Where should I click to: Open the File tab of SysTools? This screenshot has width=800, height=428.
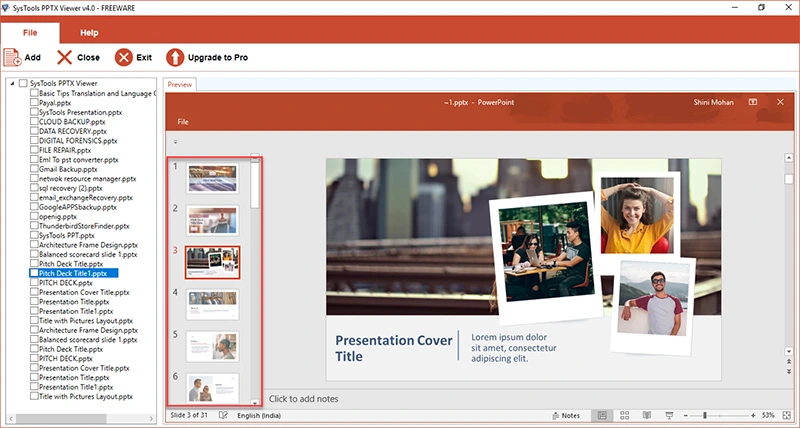pyautogui.click(x=30, y=33)
